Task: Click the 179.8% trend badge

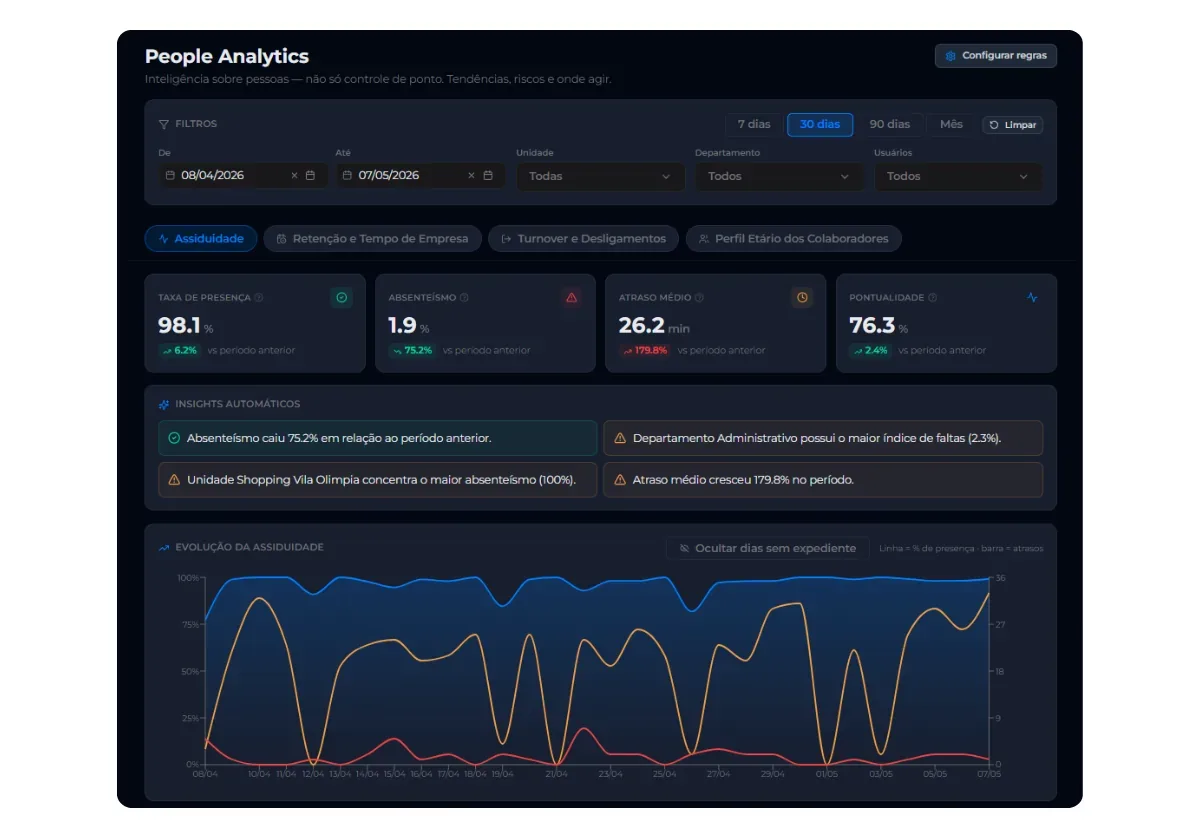Action: pyautogui.click(x=645, y=350)
